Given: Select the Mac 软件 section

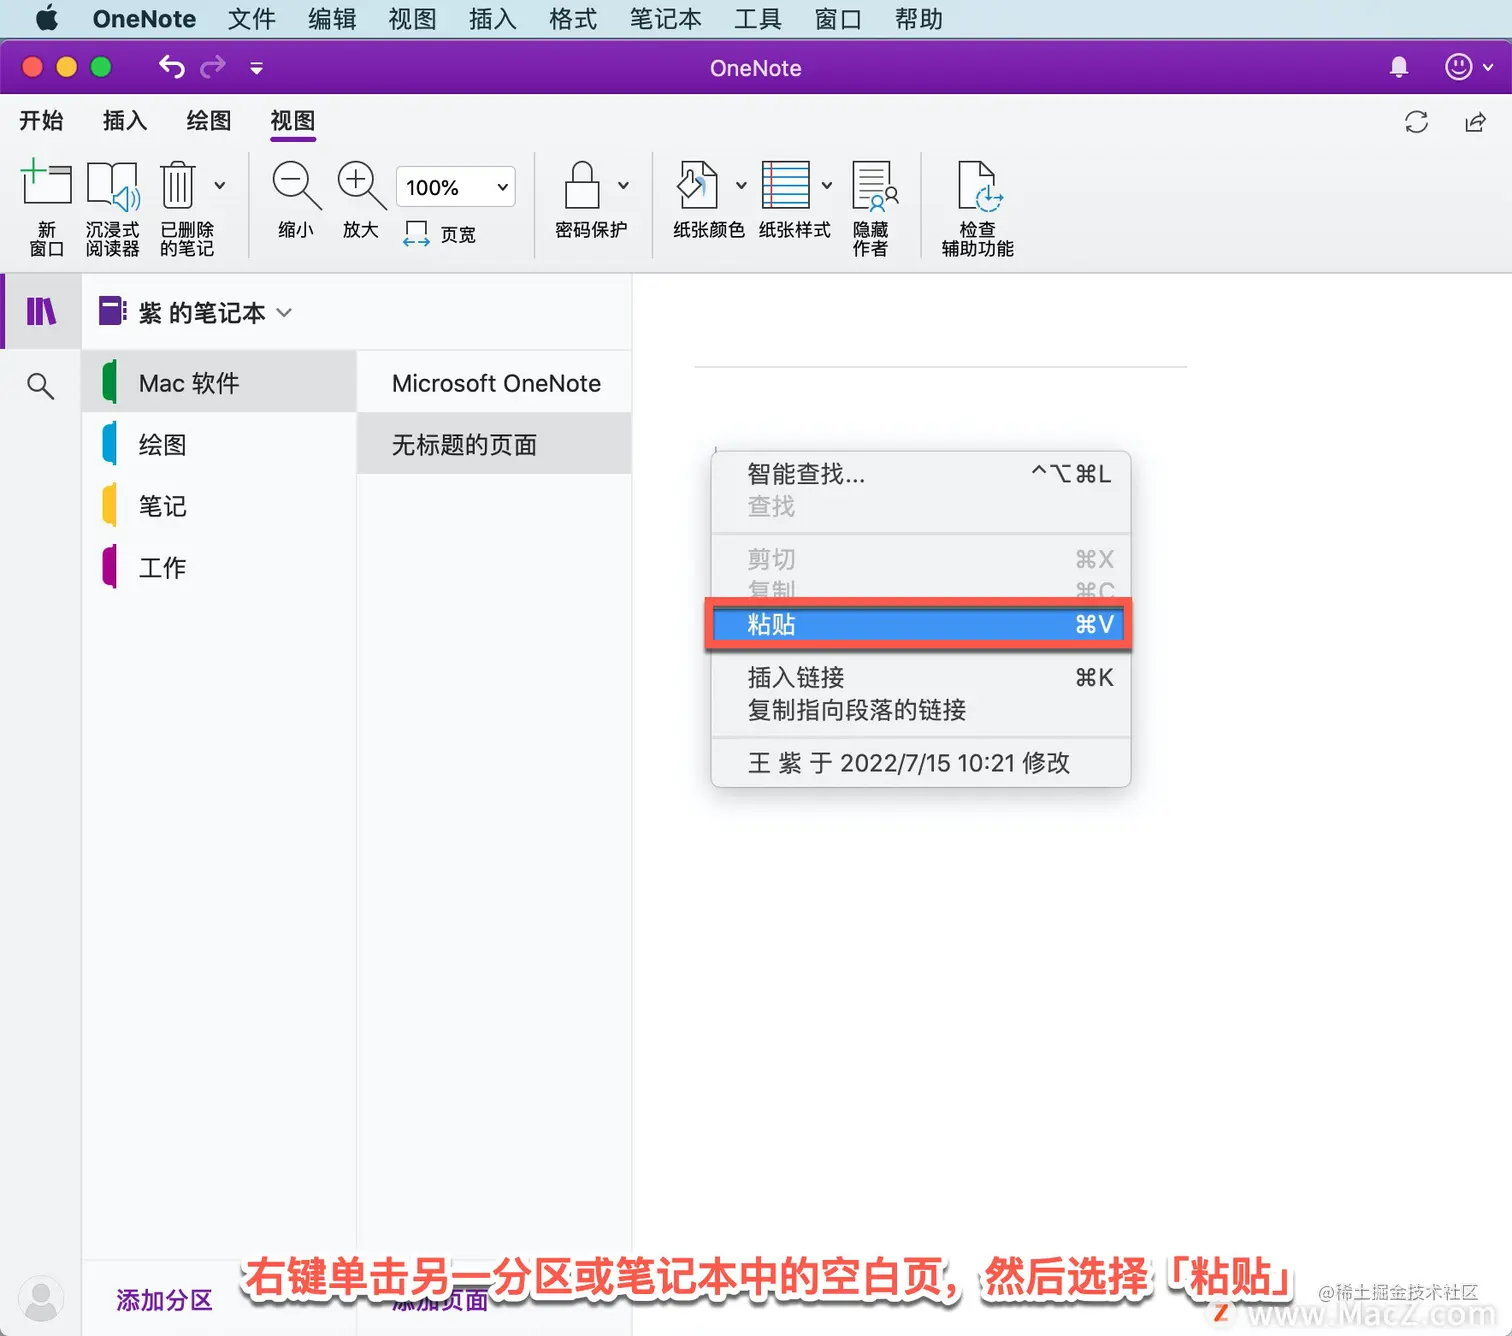Looking at the screenshot, I should coord(219,383).
